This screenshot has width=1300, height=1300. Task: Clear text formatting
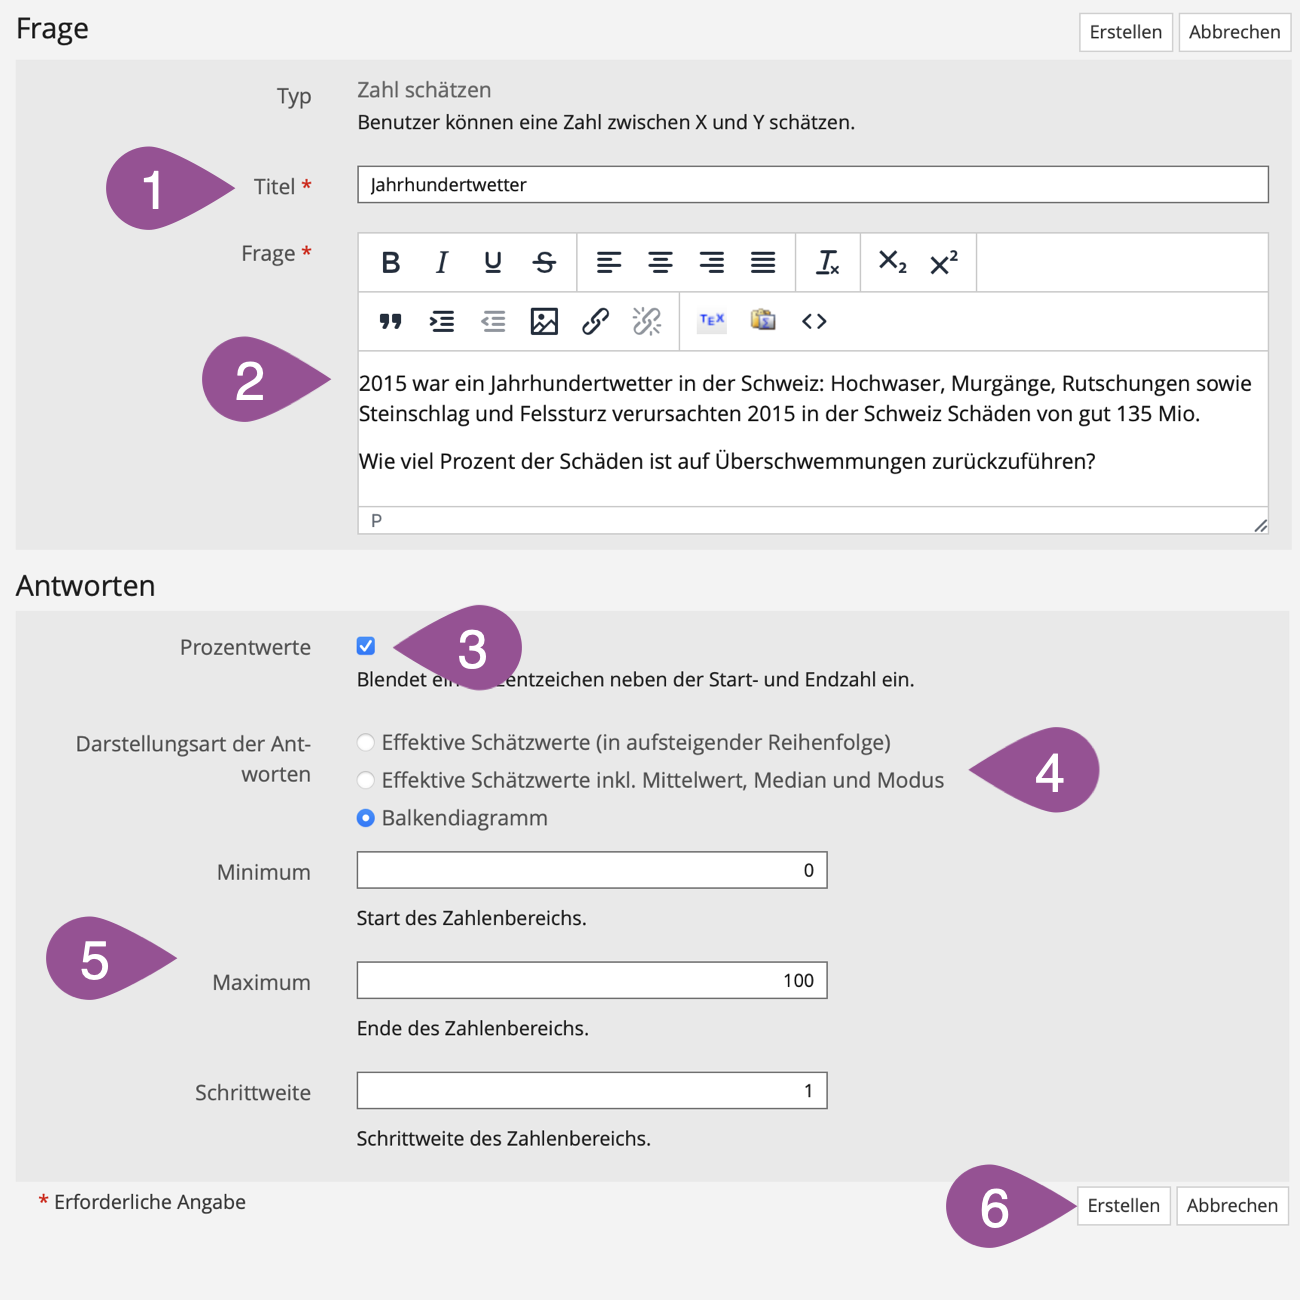pos(828,263)
